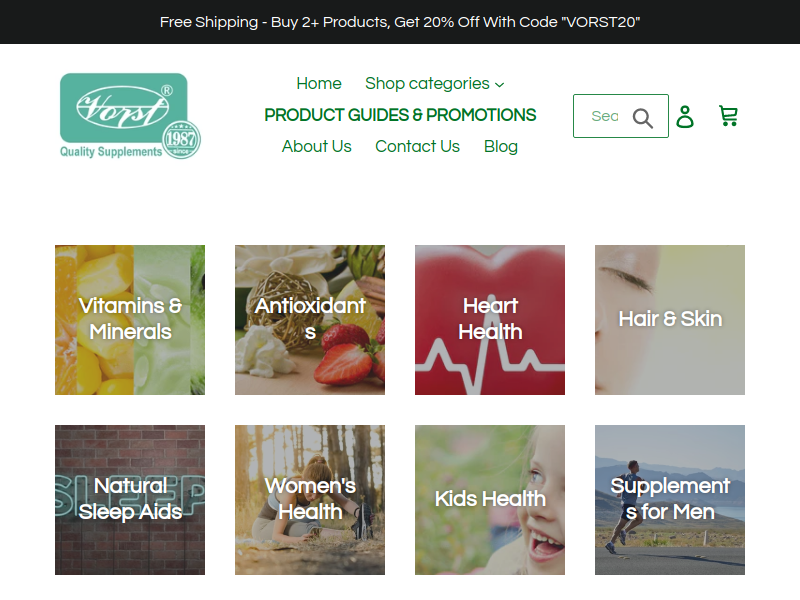Open Supplements for Men category
This screenshot has height=600, width=800.
click(x=670, y=500)
